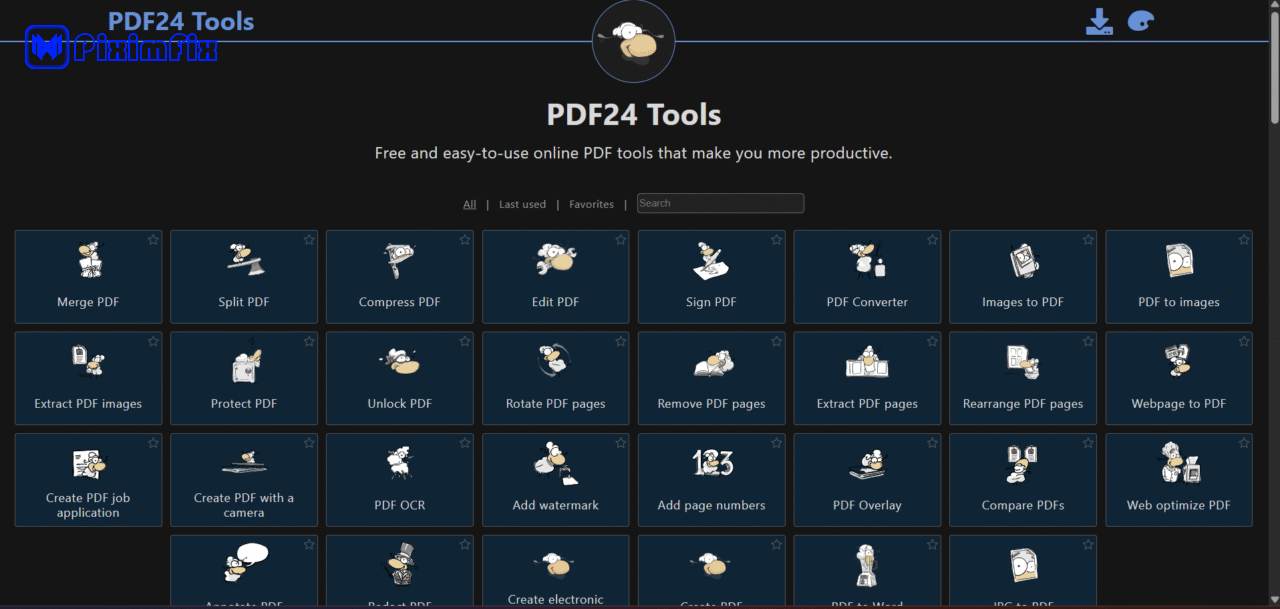
Task: Favorite Images to PDF with its star
Action: point(1088,240)
